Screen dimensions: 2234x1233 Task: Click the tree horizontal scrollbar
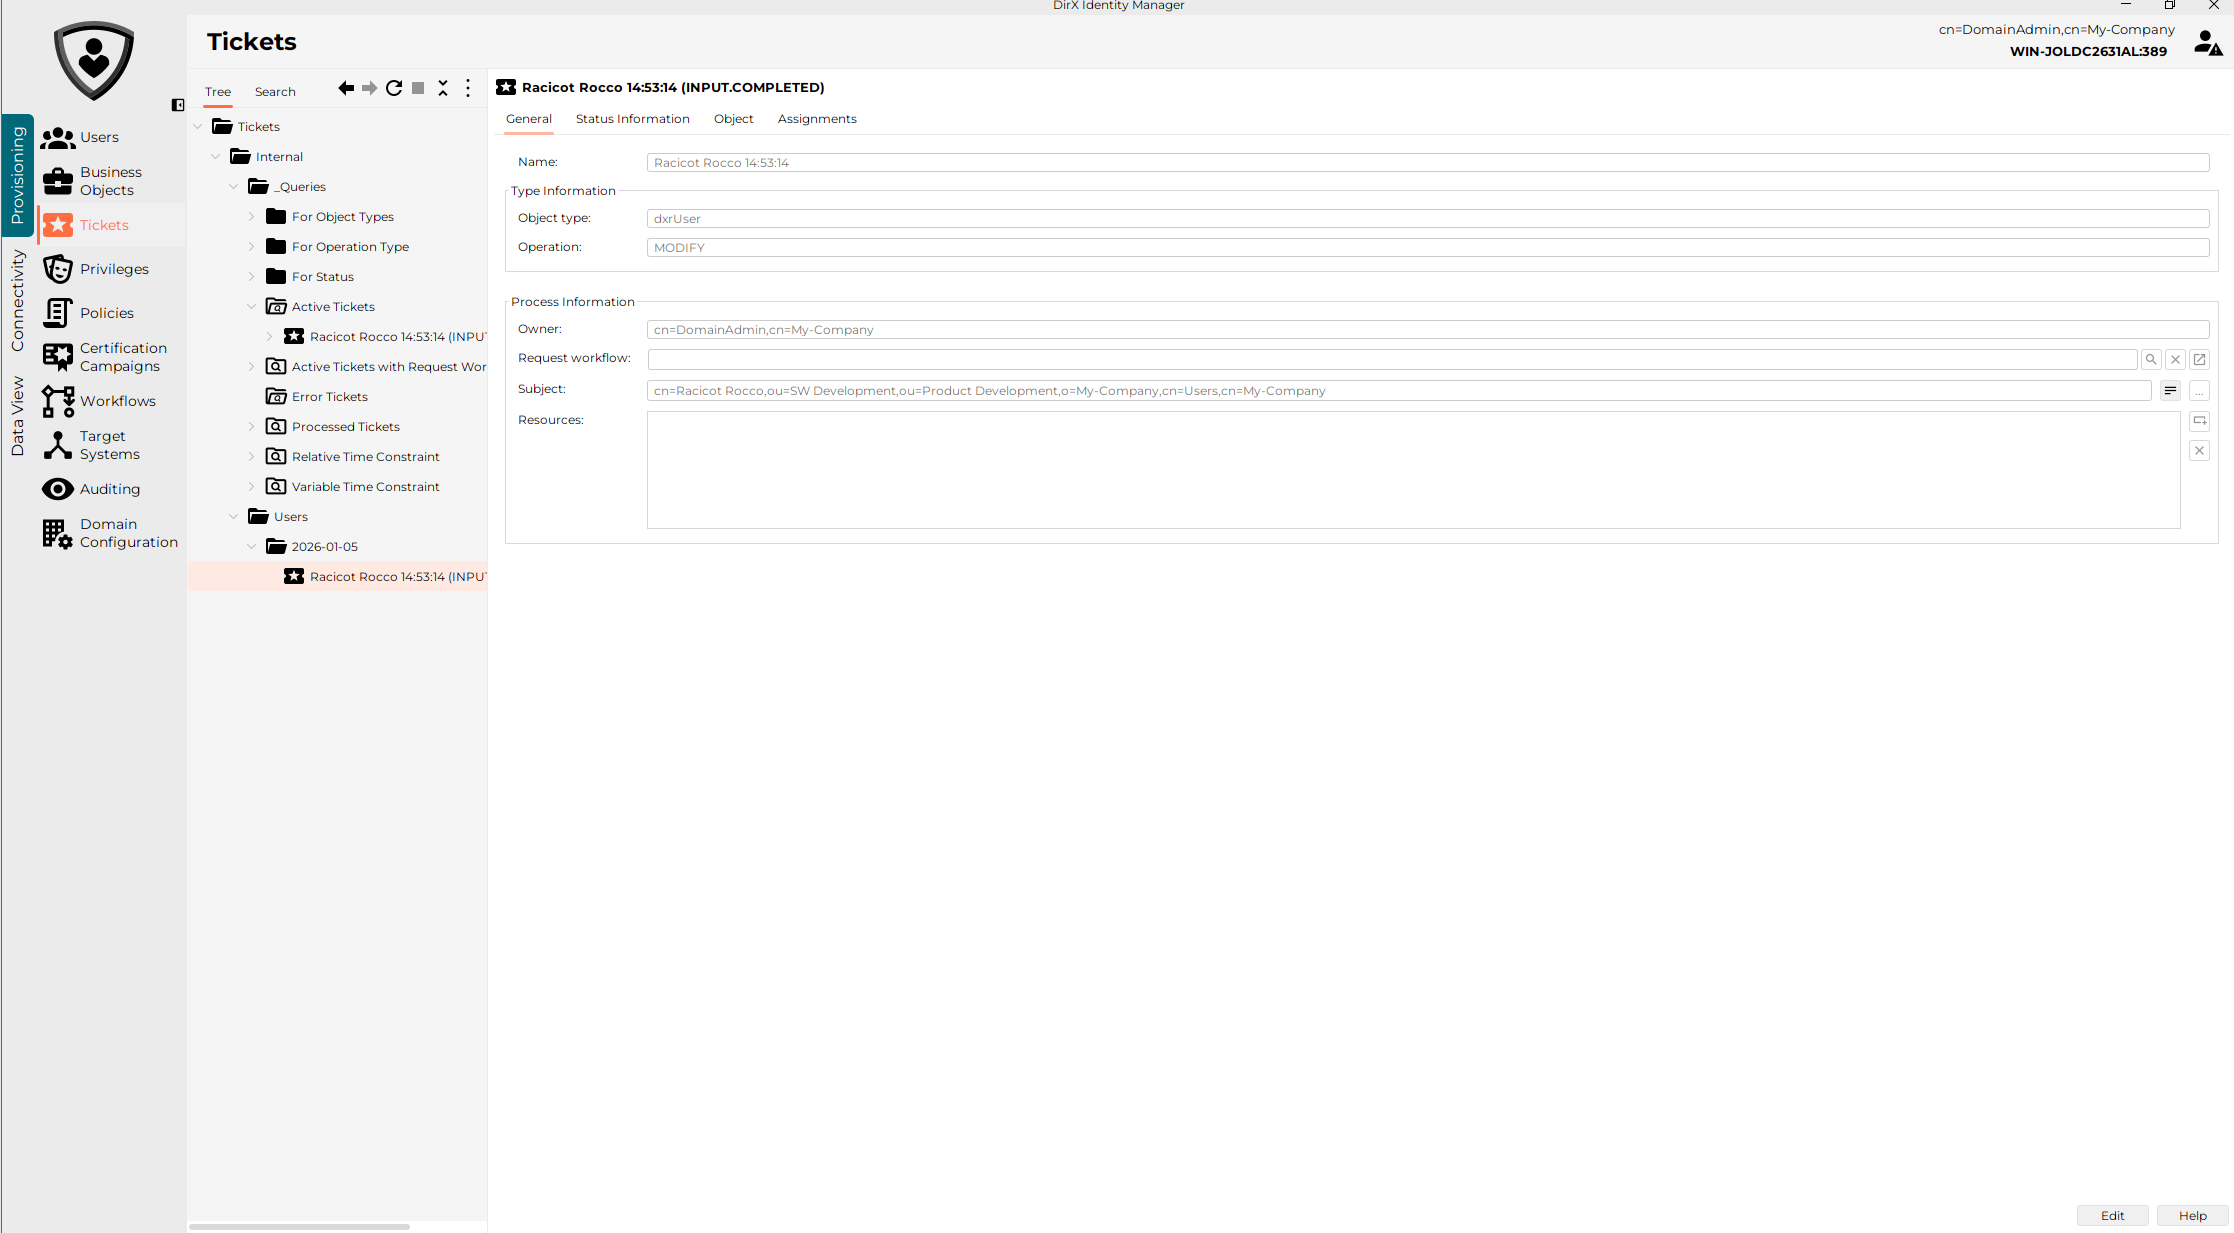point(299,1227)
